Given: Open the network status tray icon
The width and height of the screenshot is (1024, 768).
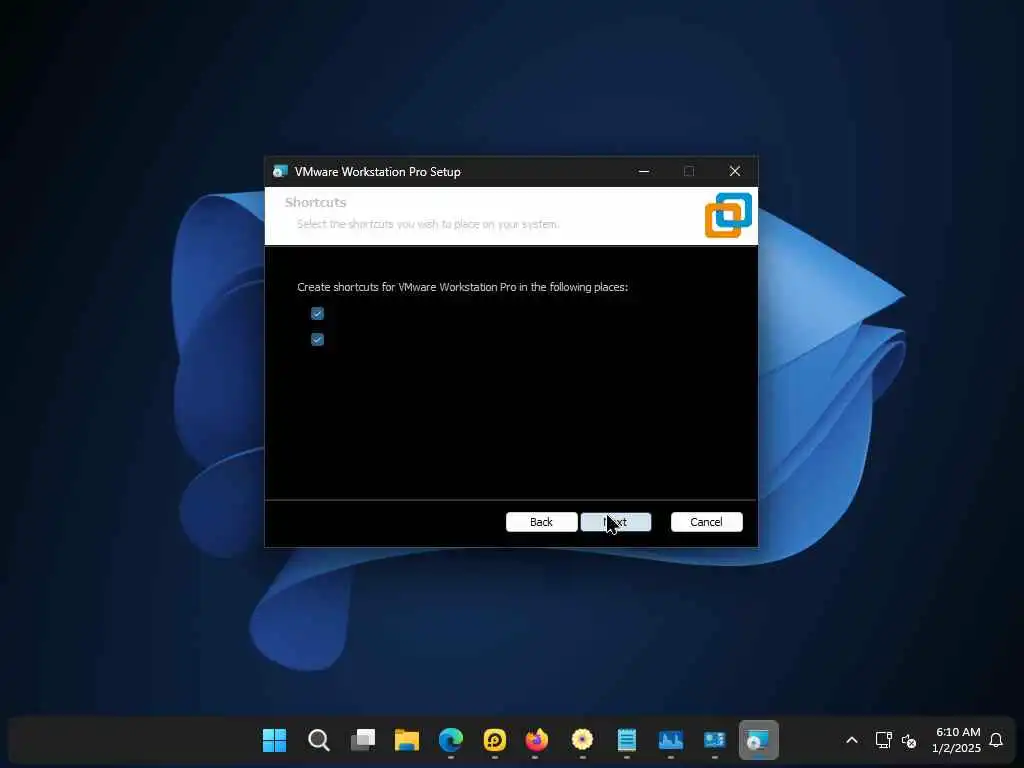Looking at the screenshot, I should coord(883,740).
